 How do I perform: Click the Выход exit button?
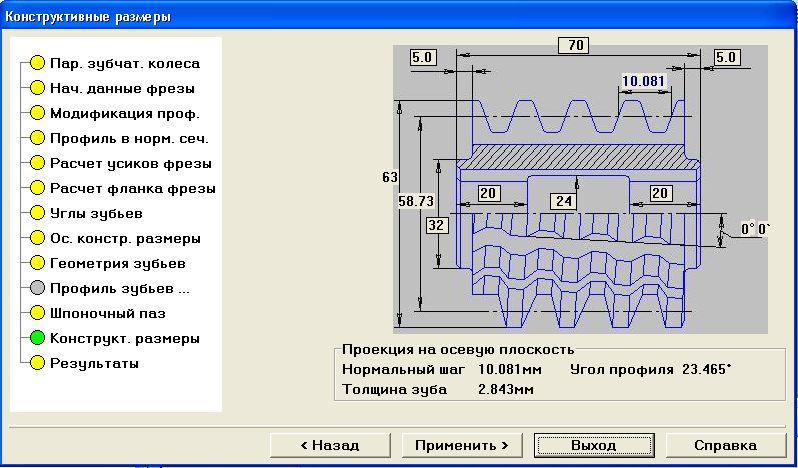[x=594, y=446]
